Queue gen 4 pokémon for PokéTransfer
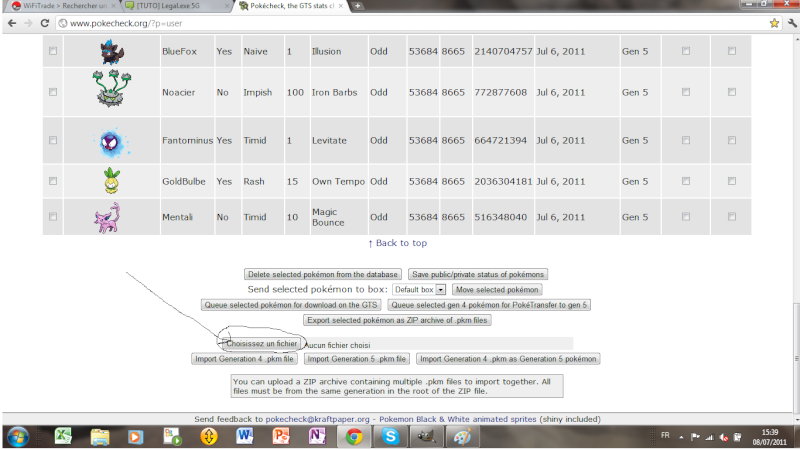The image size is (800, 450). point(489,305)
